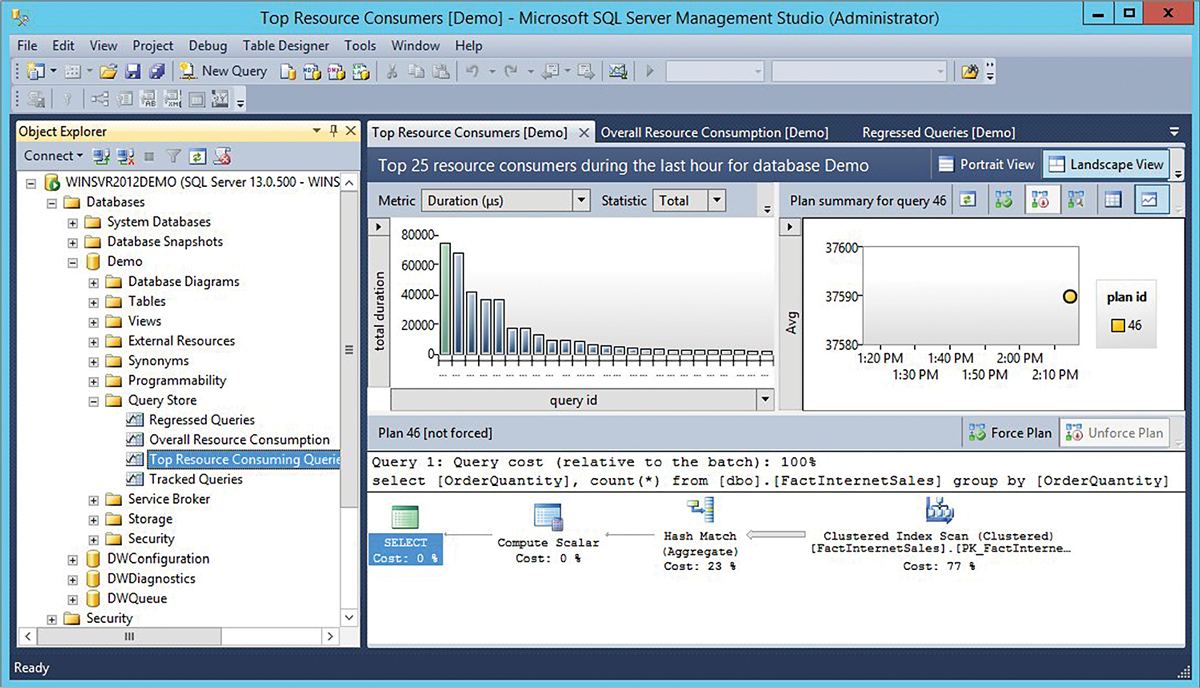Expand the DWConfiguration database node
Screen dimensions: 1200x688
point(73,559)
